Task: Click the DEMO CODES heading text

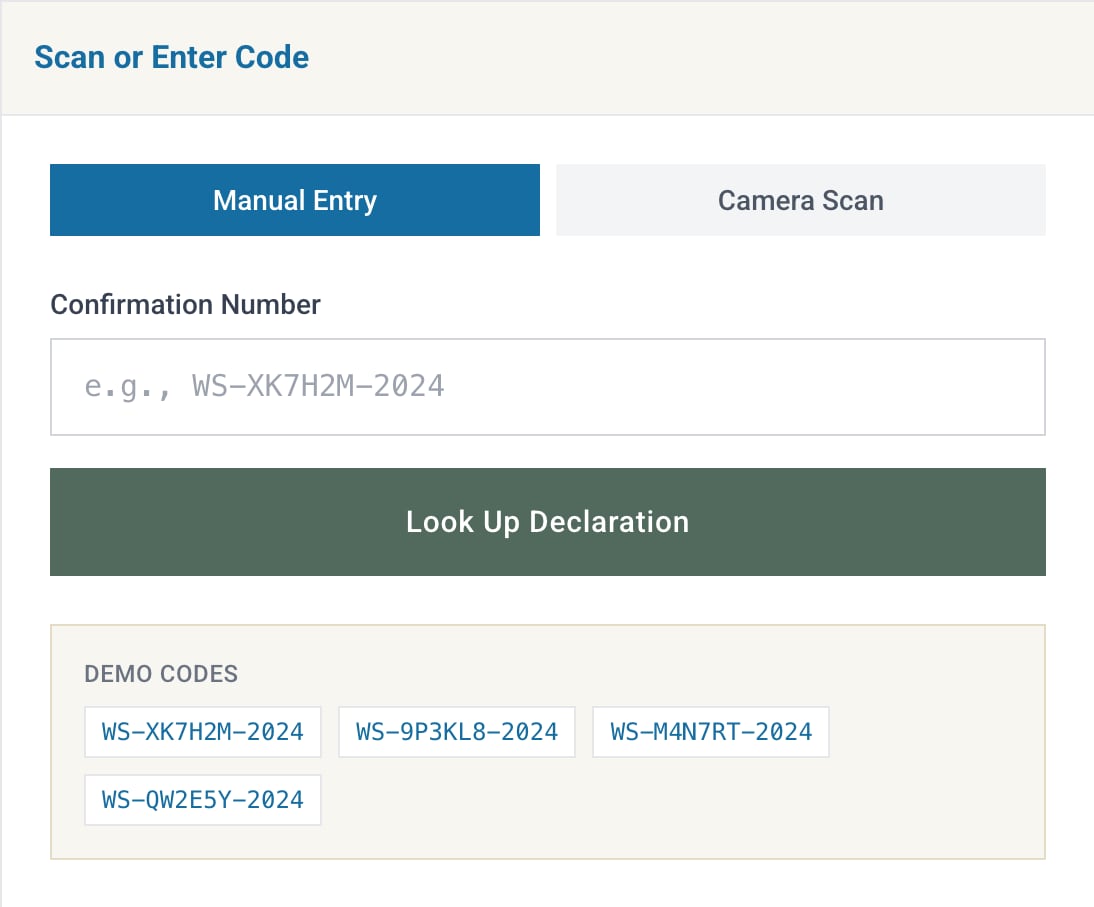Action: click(x=161, y=674)
